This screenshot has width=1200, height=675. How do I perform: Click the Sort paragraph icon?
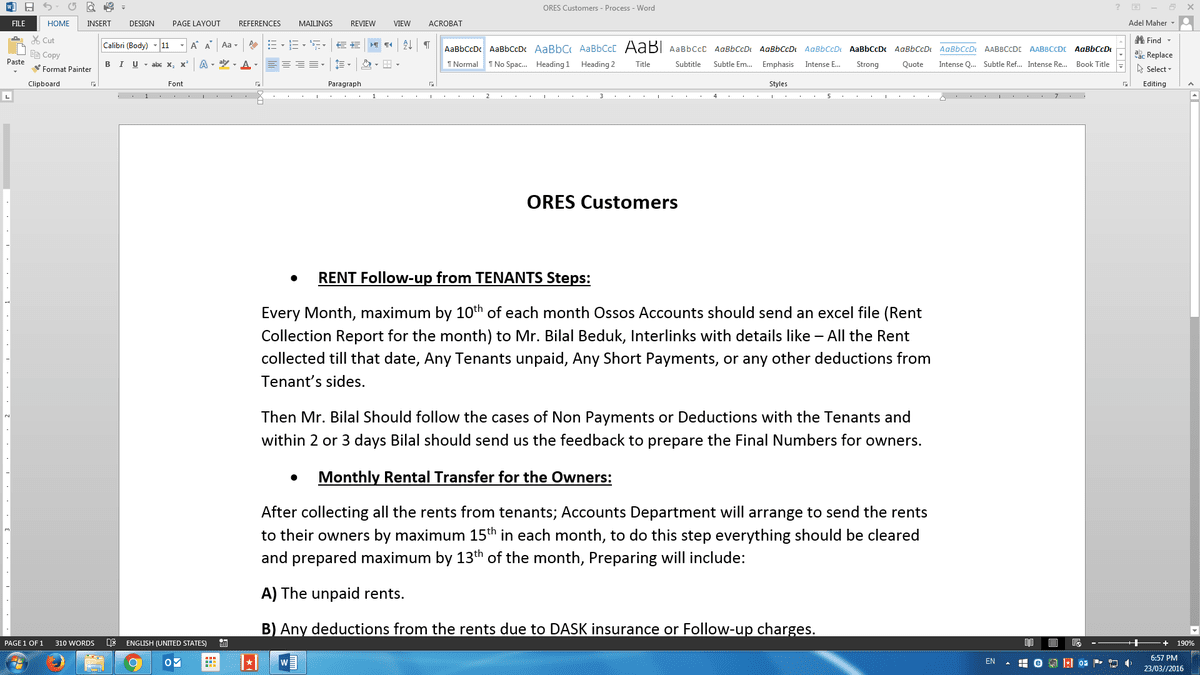(407, 45)
